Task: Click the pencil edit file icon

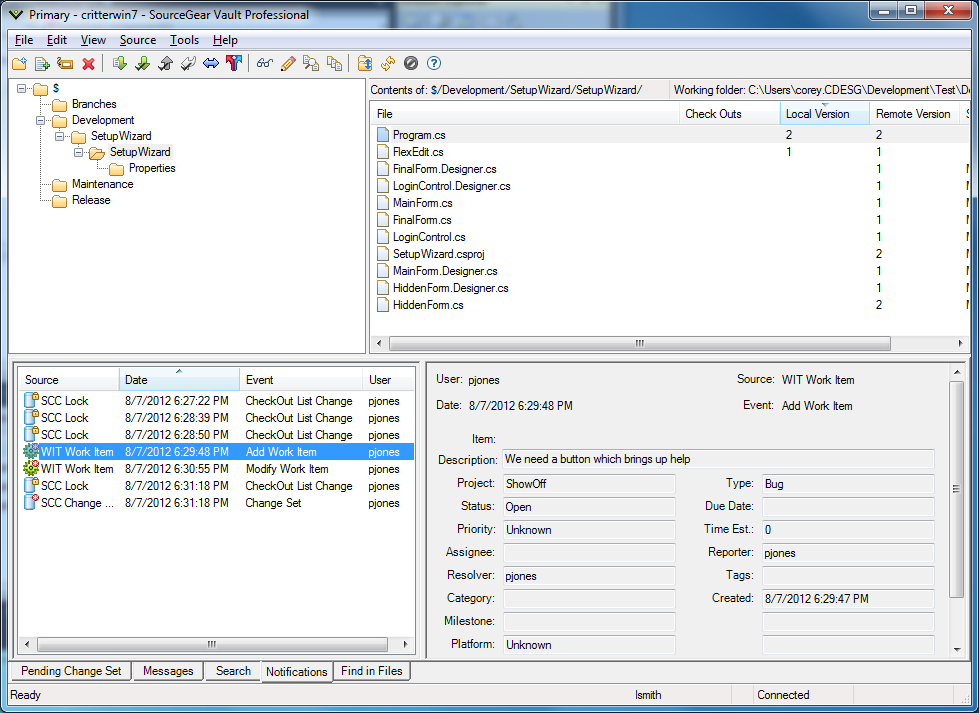Action: pyautogui.click(x=288, y=64)
